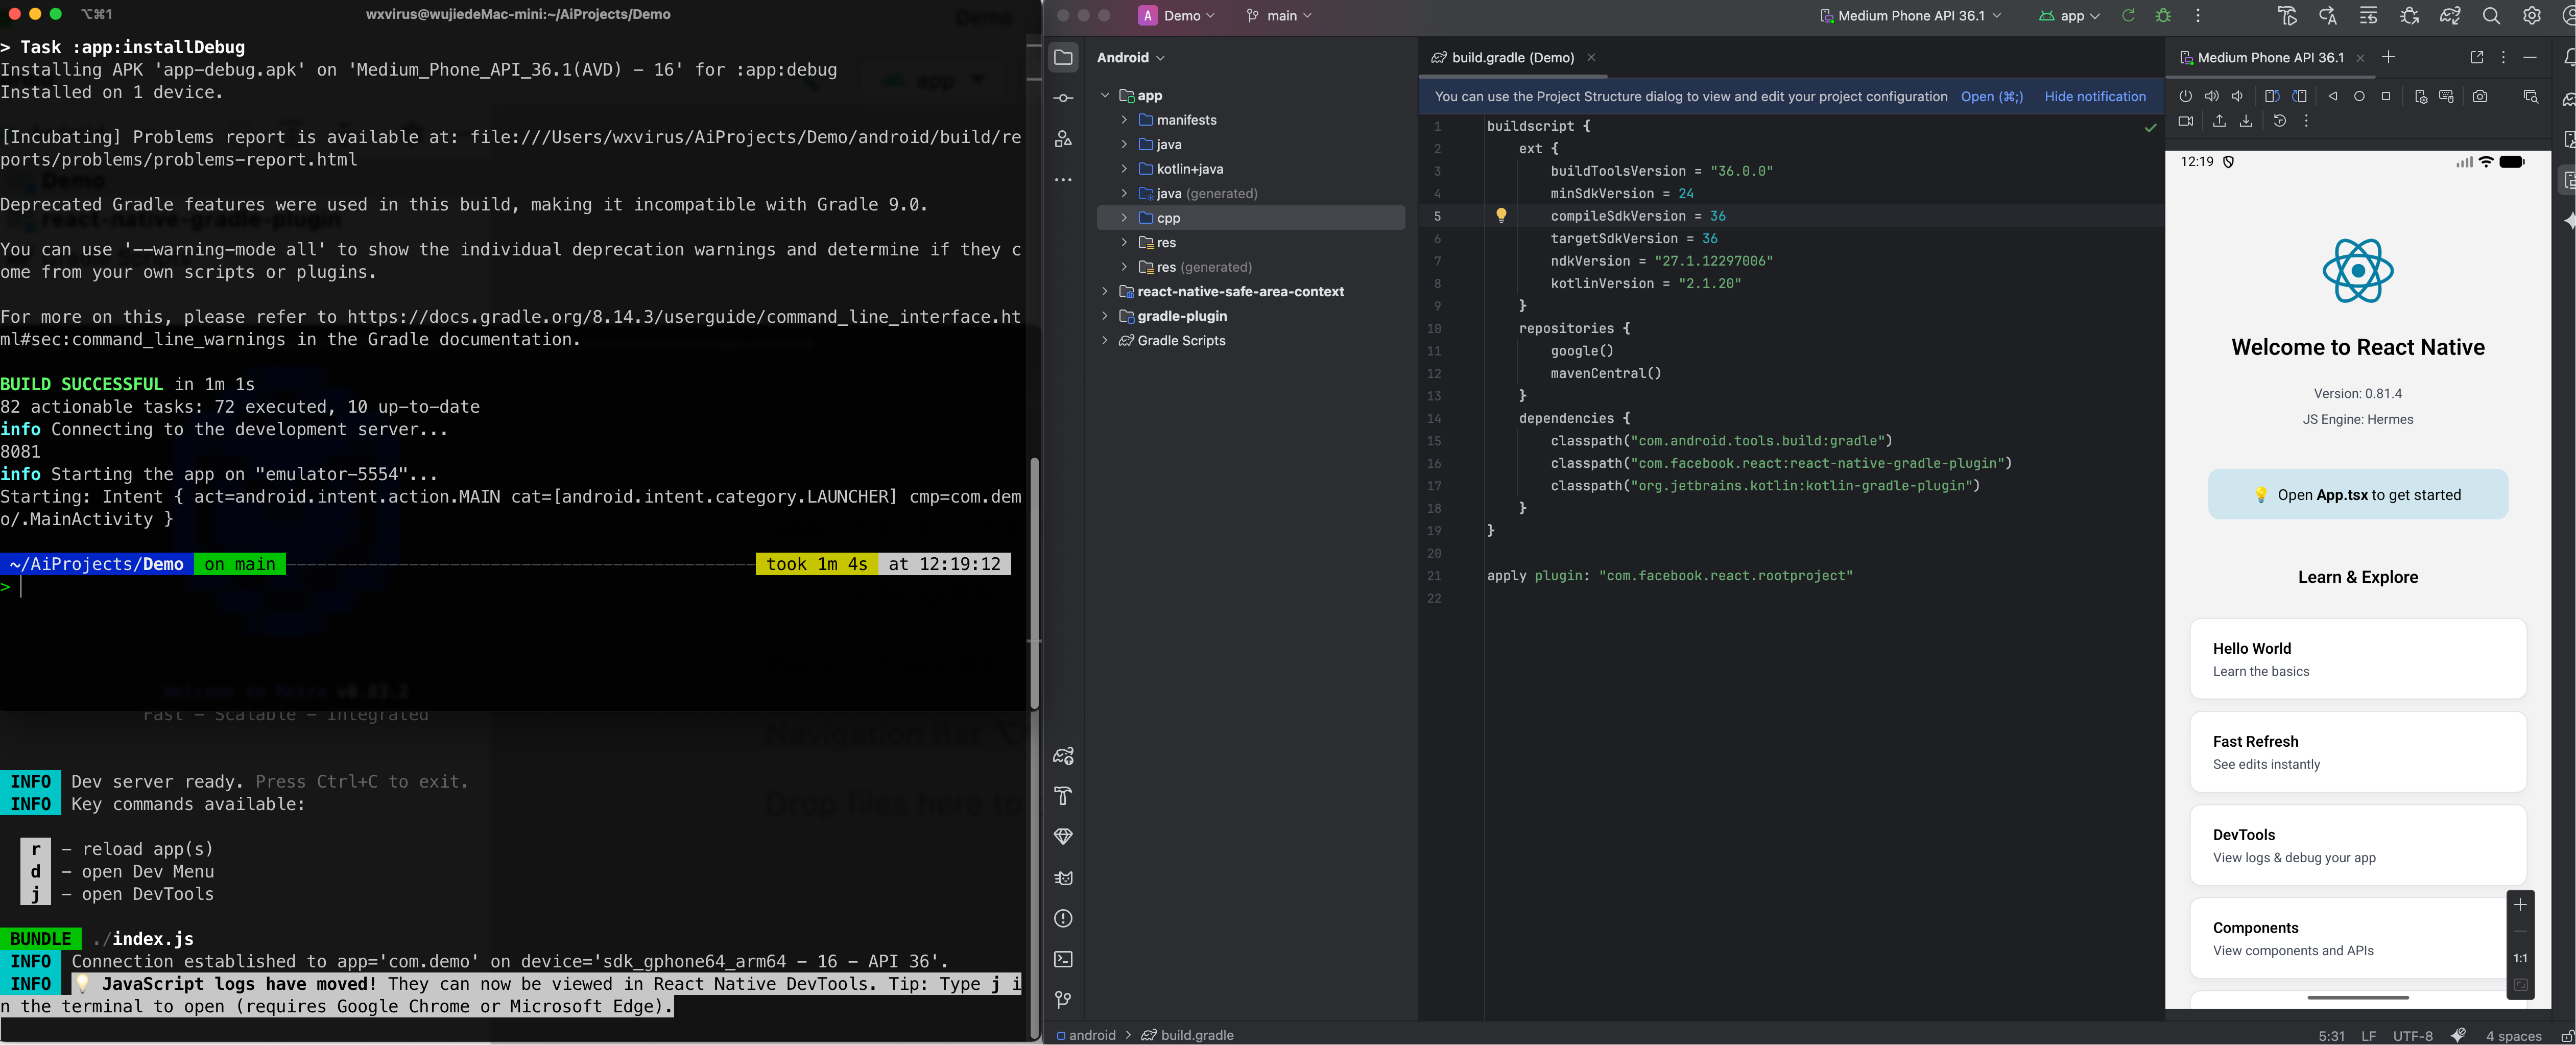Open the Android project view dropdown
This screenshot has width=2576, height=1045.
point(1130,58)
